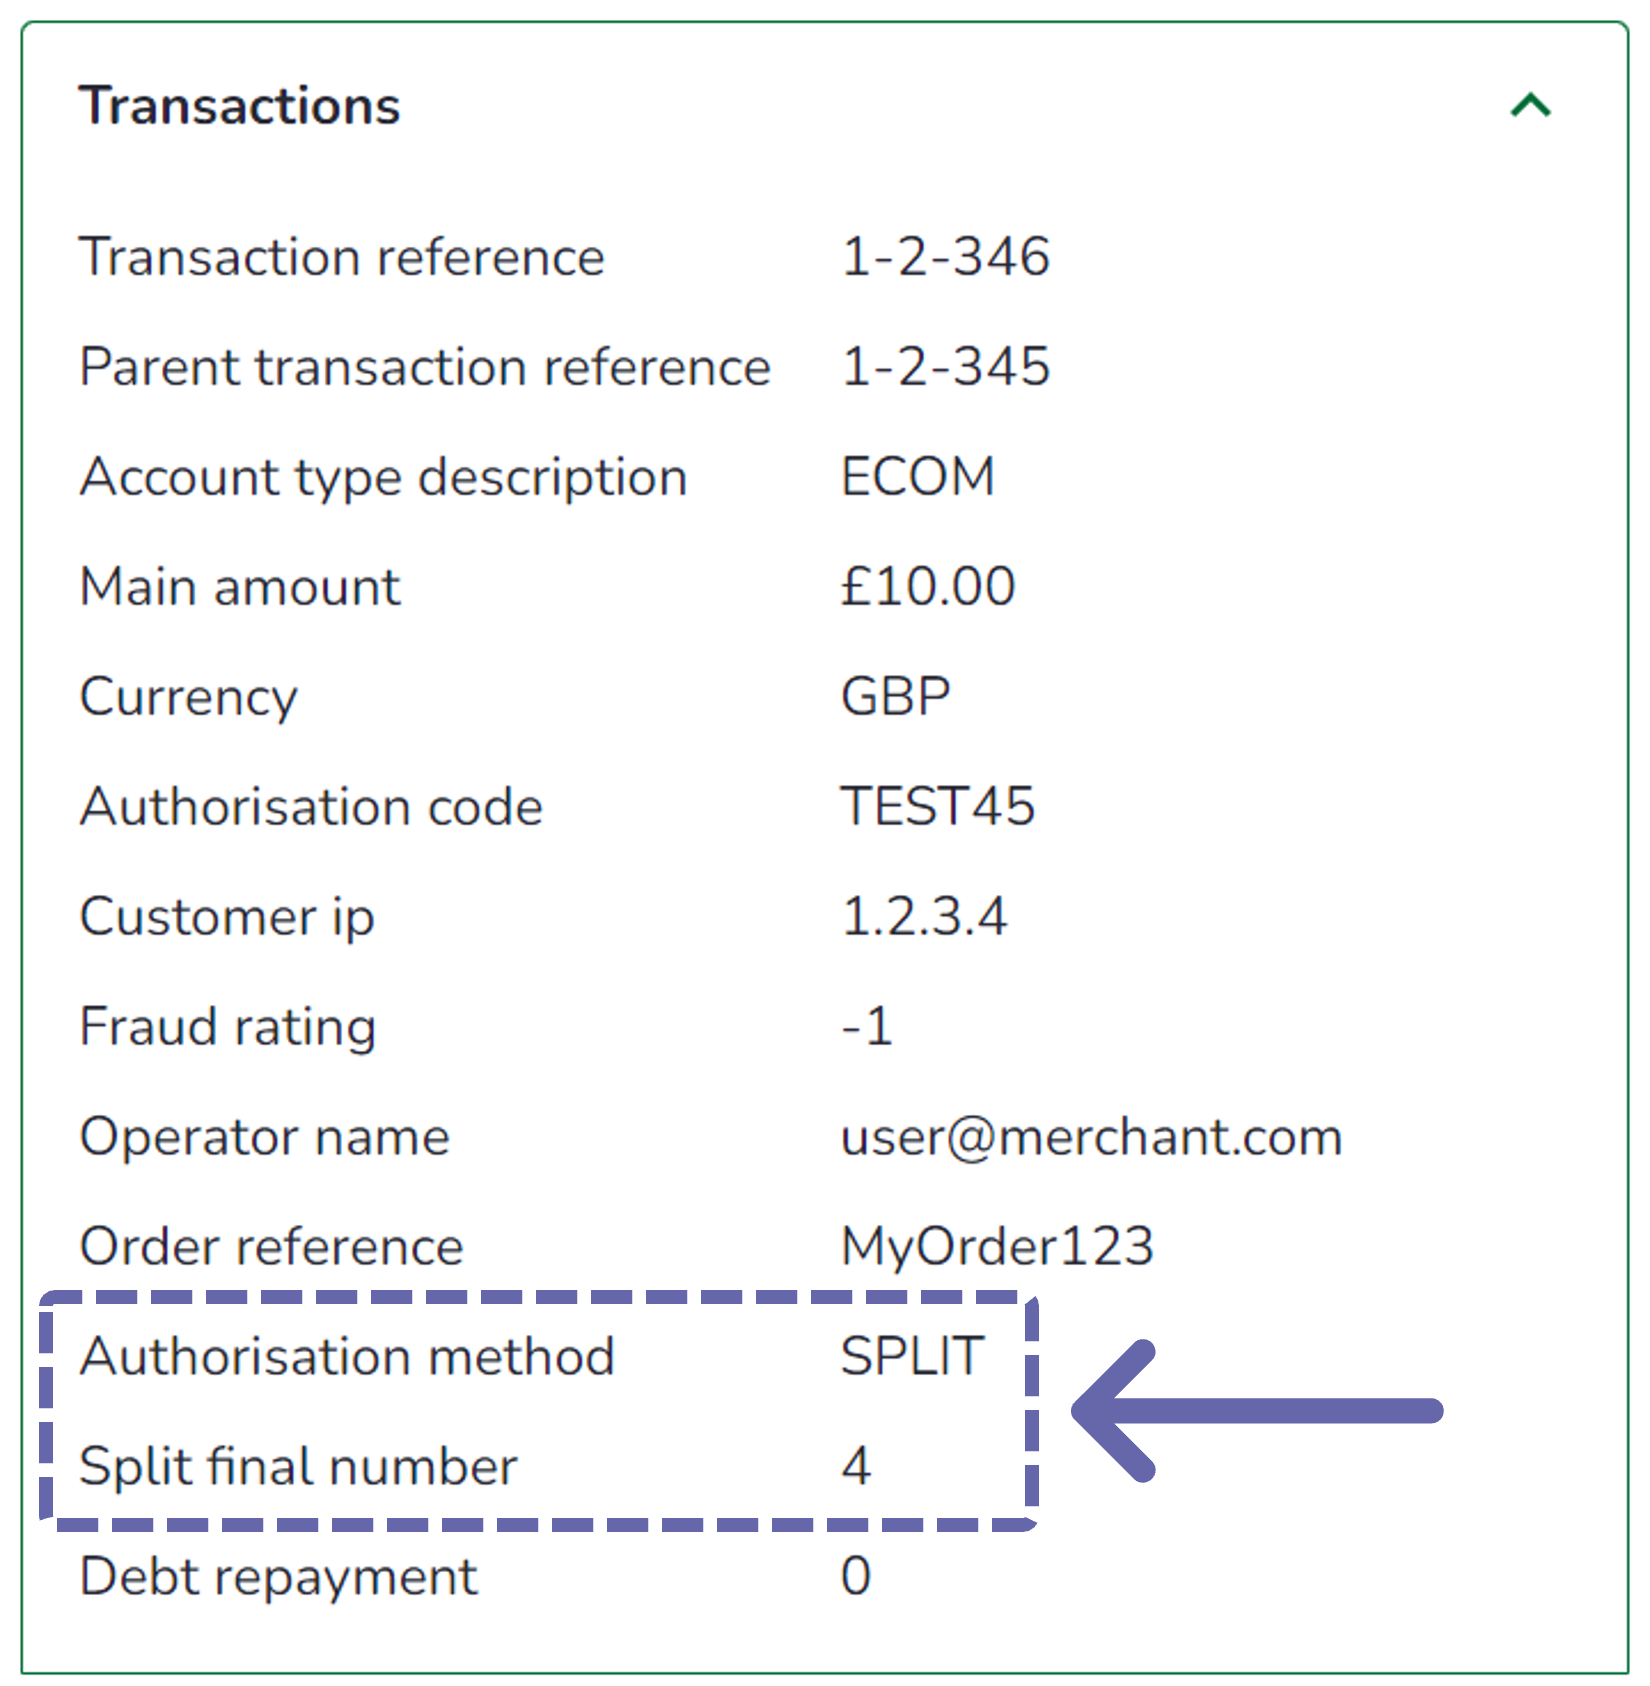Select order reference MyOrder123
This screenshot has width=1650, height=1686.
(x=998, y=1247)
